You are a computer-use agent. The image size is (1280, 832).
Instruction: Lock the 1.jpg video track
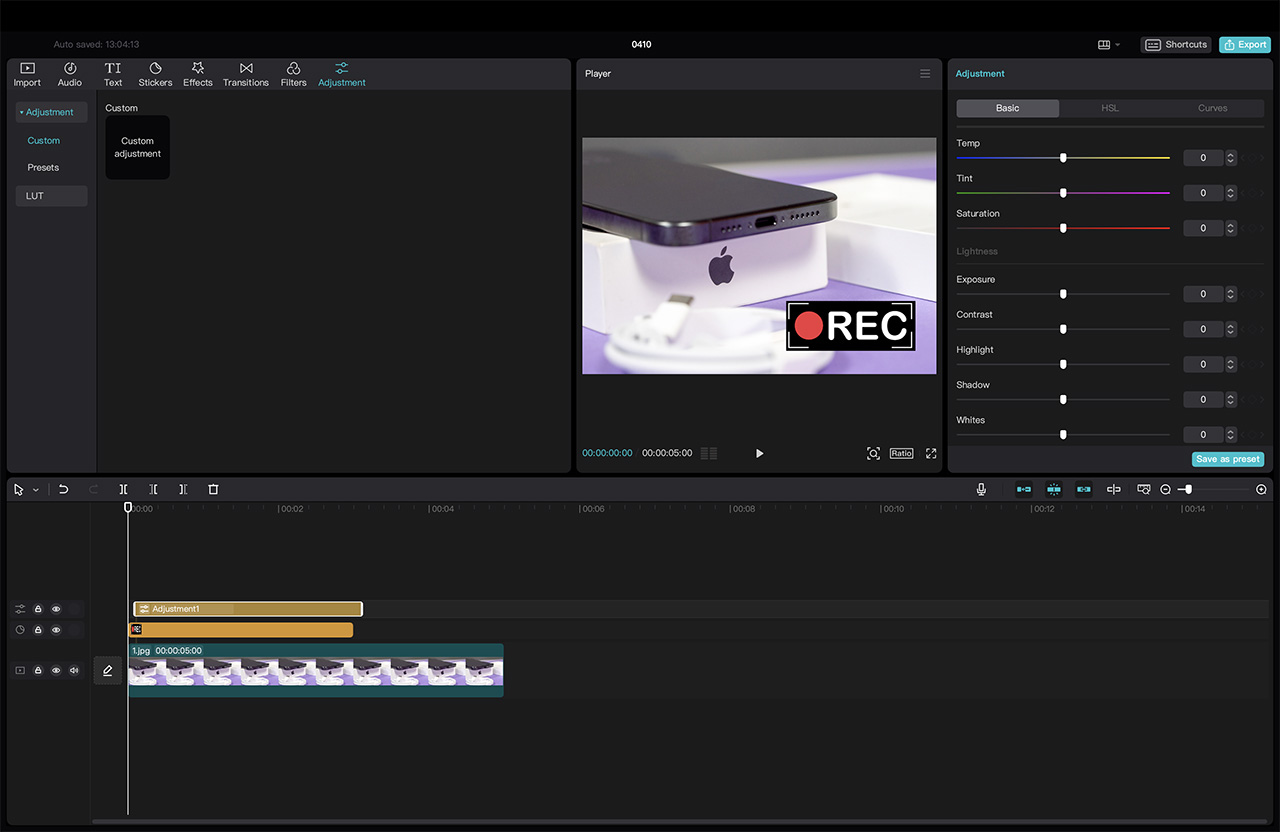coord(38,670)
